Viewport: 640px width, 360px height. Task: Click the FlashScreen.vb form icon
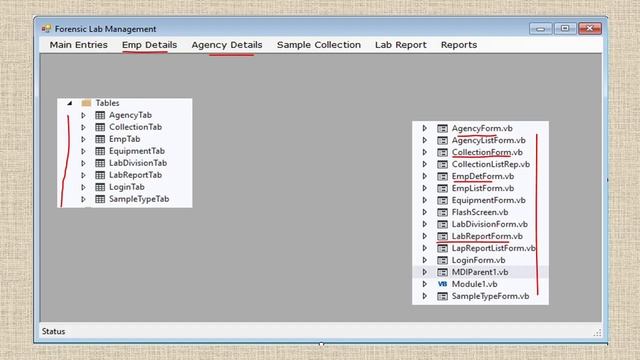pos(442,213)
